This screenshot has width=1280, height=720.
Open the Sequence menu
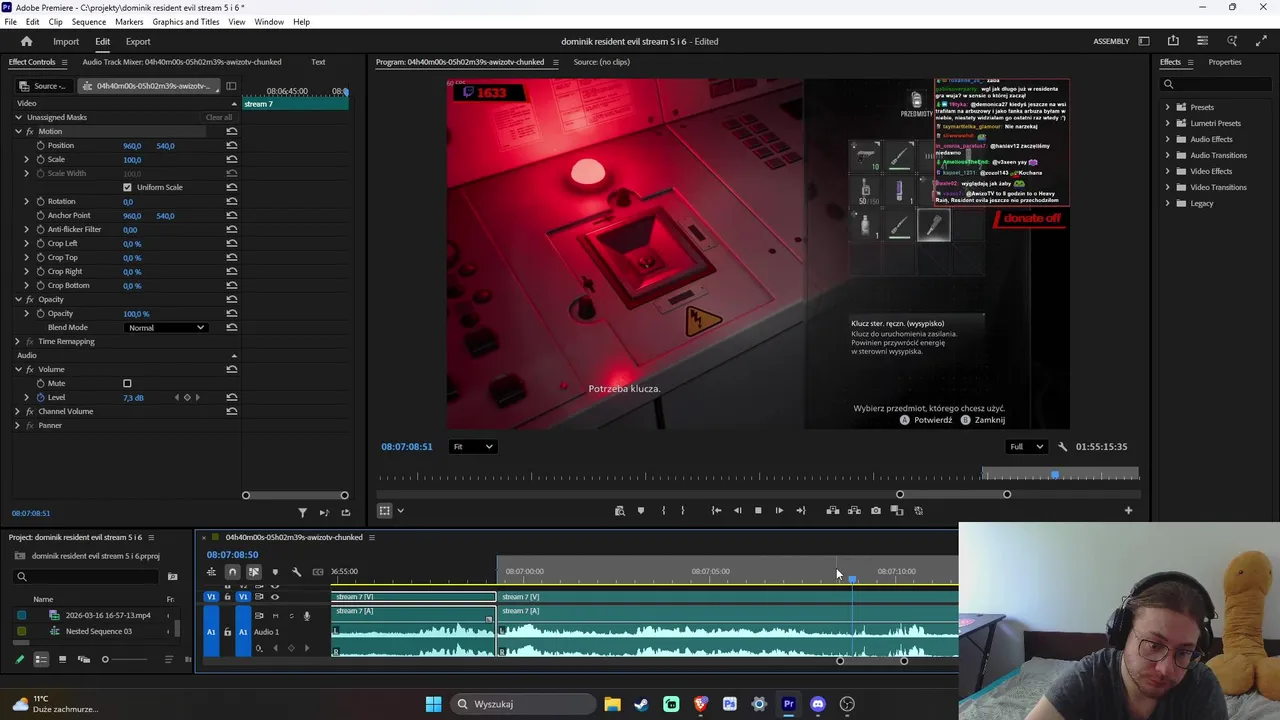[89, 22]
